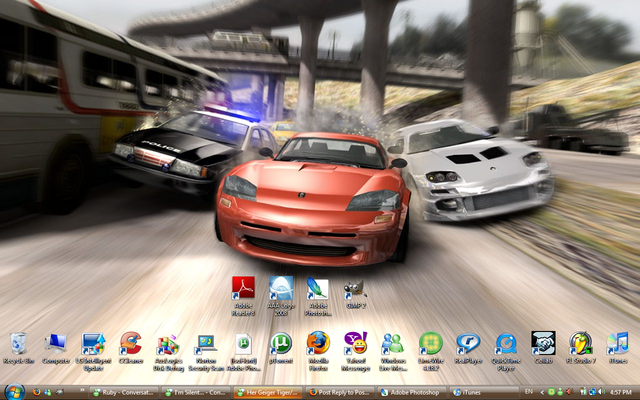Launch RealPlayer from the desktop
Viewport: 640px width, 400px height.
tap(468, 345)
